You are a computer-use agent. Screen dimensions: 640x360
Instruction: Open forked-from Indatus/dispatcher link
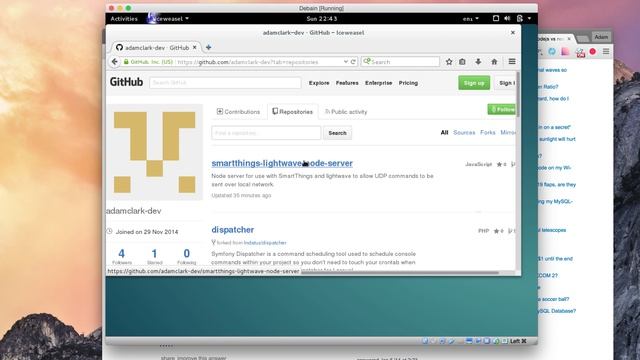[x=265, y=243]
